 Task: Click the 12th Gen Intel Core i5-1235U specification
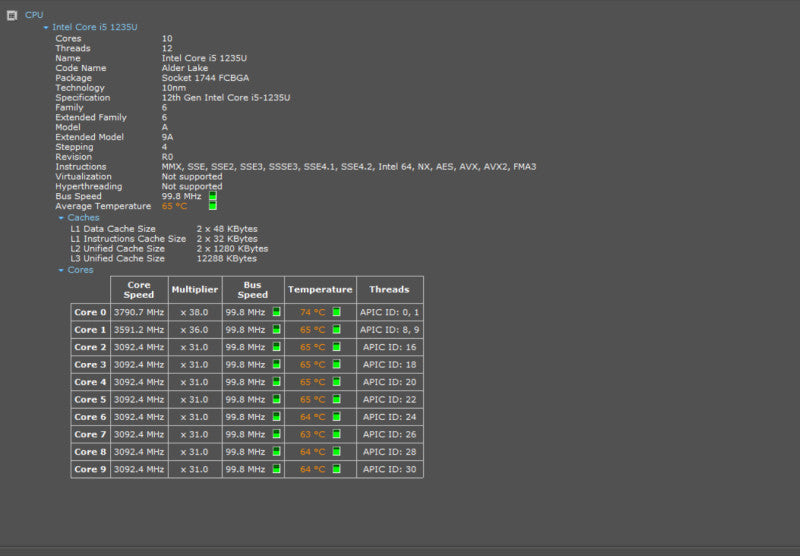pyautogui.click(x=226, y=97)
